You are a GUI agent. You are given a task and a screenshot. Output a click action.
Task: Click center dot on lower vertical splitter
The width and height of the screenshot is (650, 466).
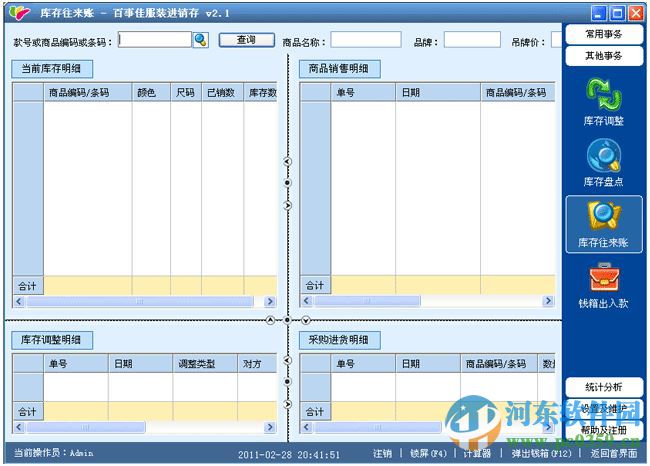(x=287, y=381)
